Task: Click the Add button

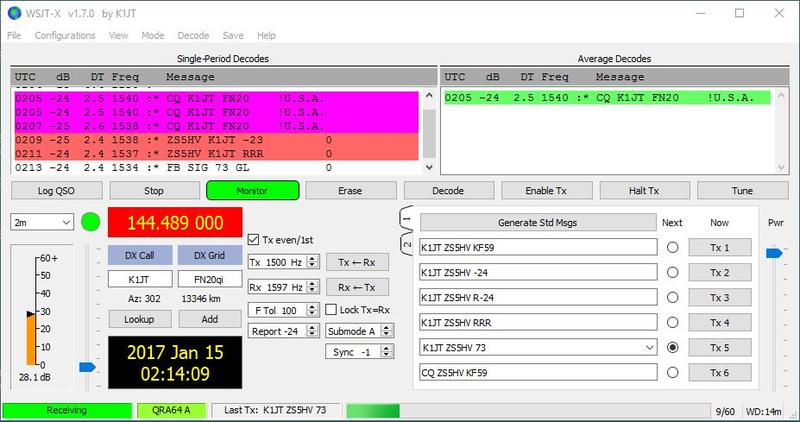Action: coord(210,319)
